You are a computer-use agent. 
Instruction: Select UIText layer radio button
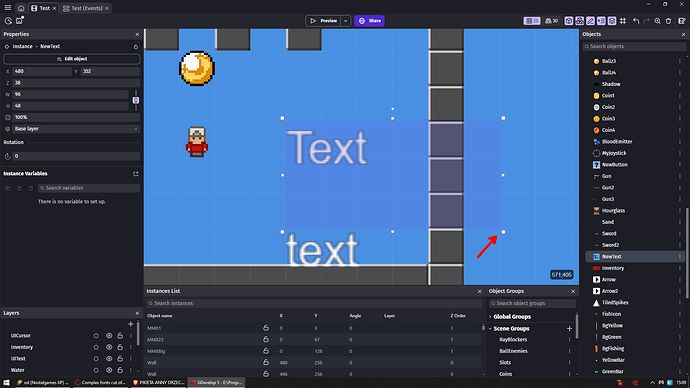coord(96,359)
